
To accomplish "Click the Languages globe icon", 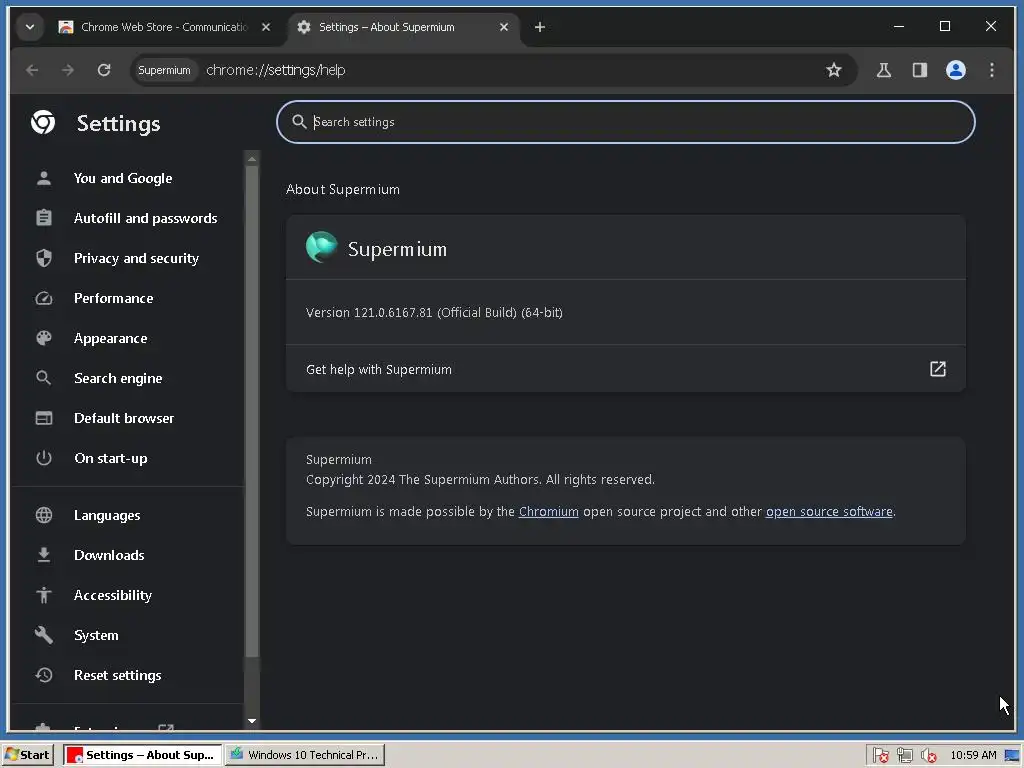I will coord(44,515).
